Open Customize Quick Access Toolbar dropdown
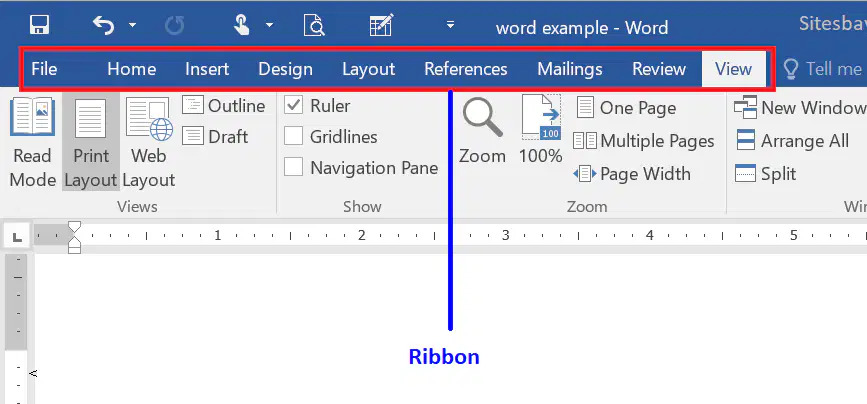Viewport: 867px width, 404px height. tap(451, 24)
